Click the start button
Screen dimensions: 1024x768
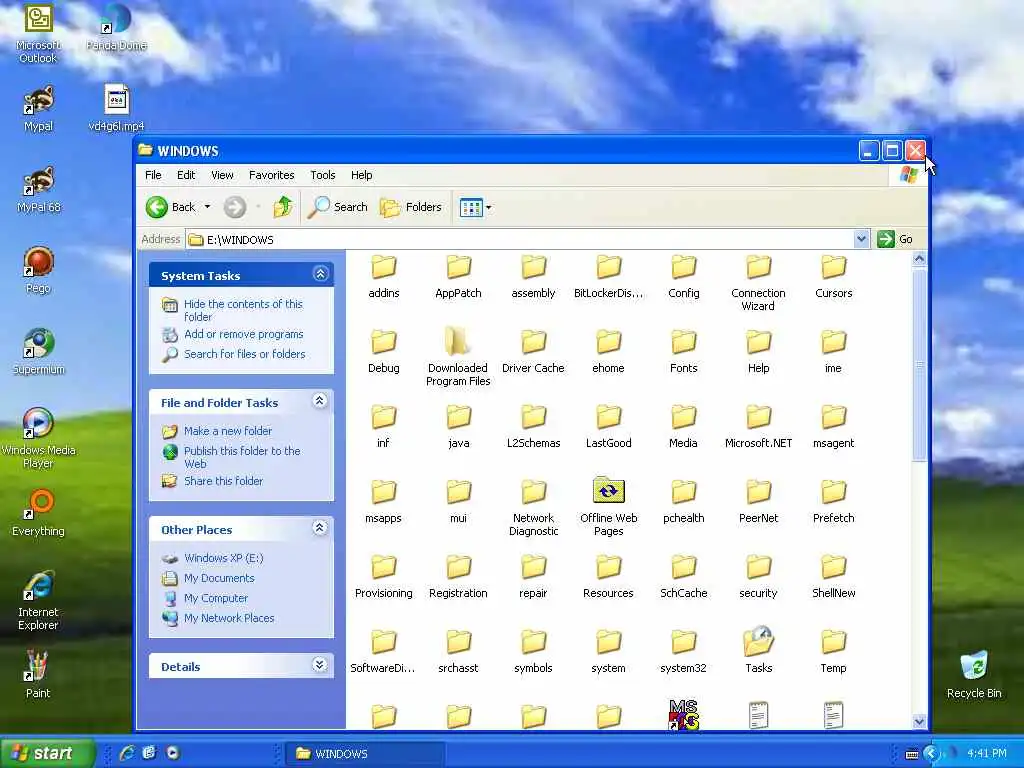(47, 753)
